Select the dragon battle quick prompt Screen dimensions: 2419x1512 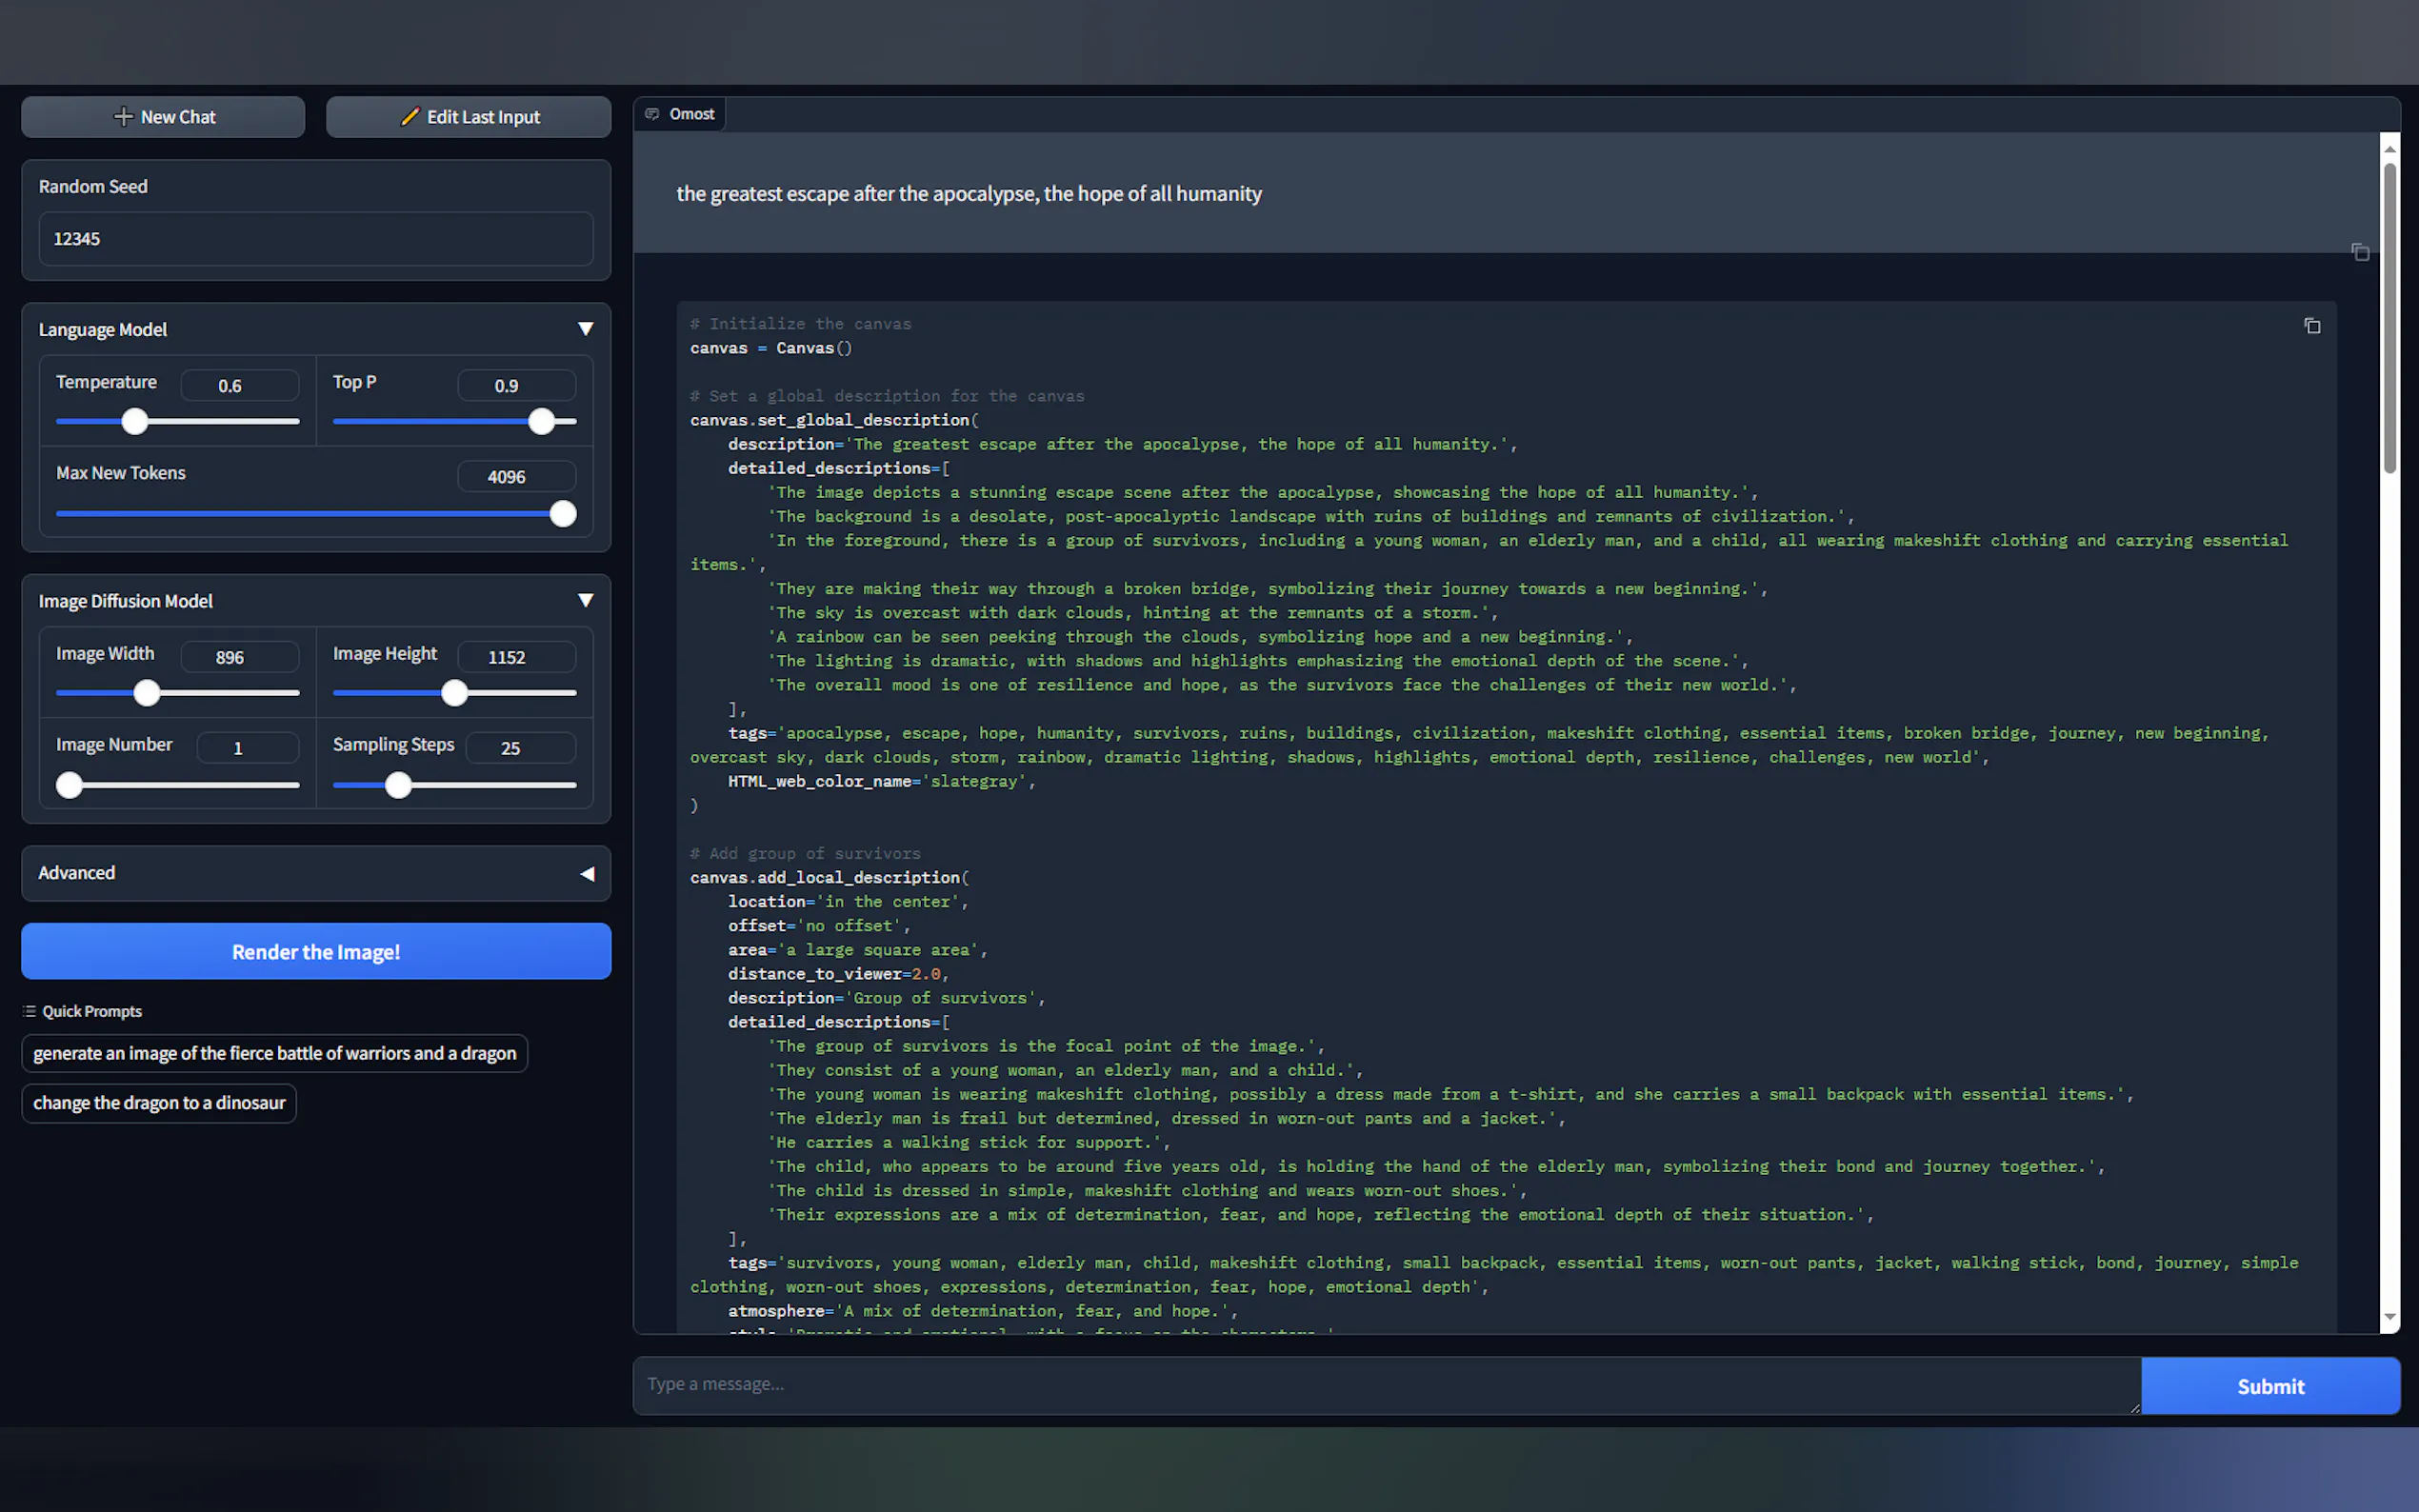pyautogui.click(x=274, y=1053)
